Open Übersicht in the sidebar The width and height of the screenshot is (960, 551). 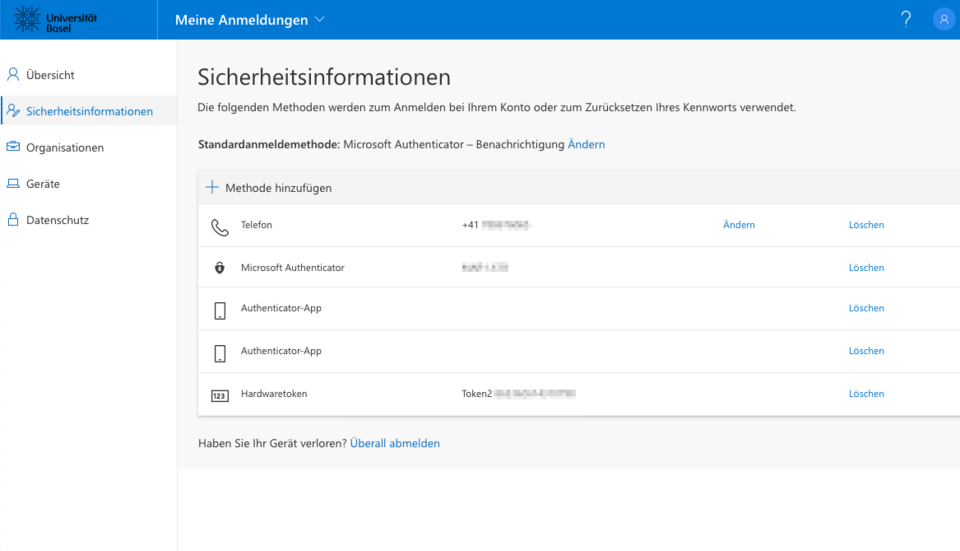(50, 75)
